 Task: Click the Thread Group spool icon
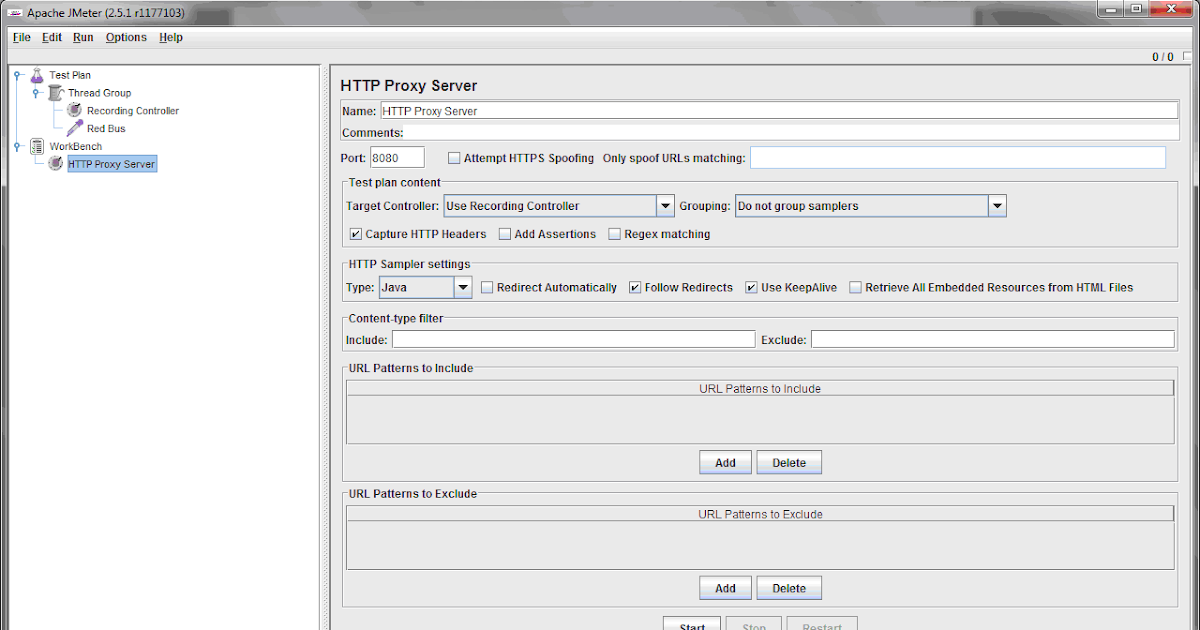pyautogui.click(x=56, y=93)
